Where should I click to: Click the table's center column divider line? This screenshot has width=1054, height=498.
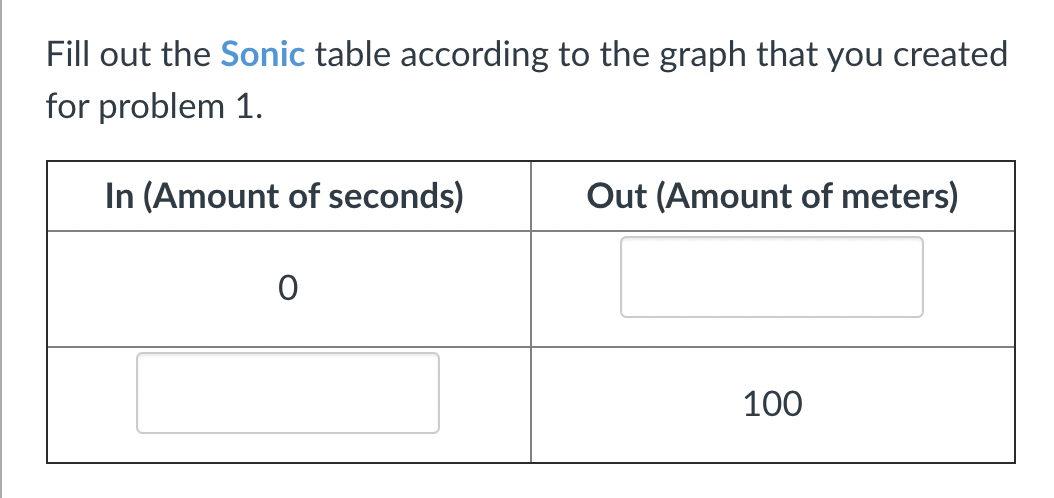[531, 312]
